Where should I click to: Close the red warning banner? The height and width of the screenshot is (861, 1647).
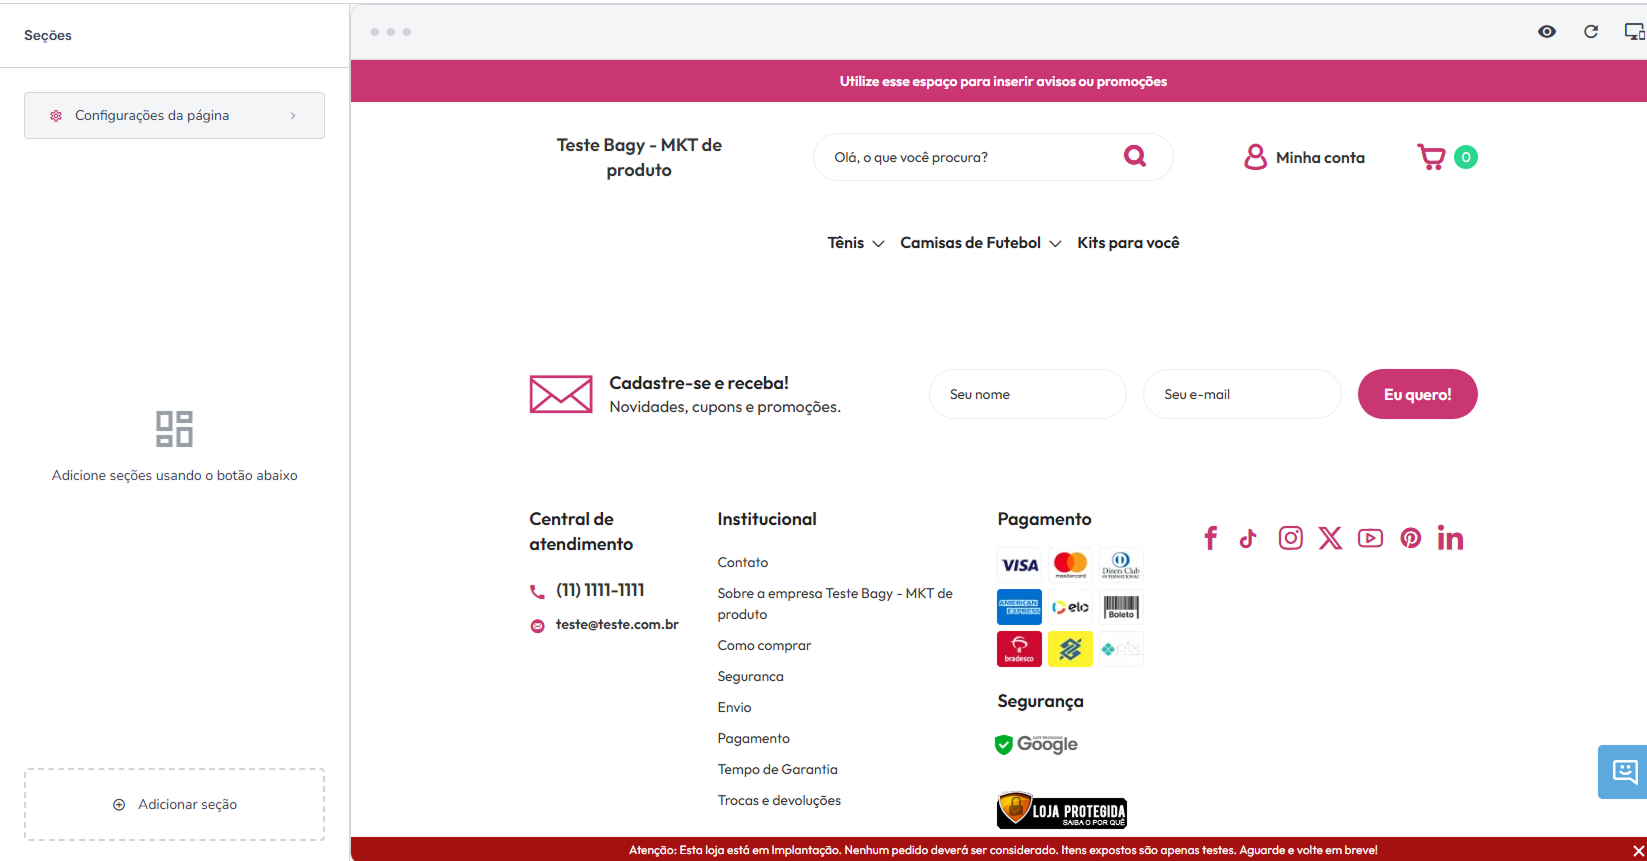point(1638,850)
